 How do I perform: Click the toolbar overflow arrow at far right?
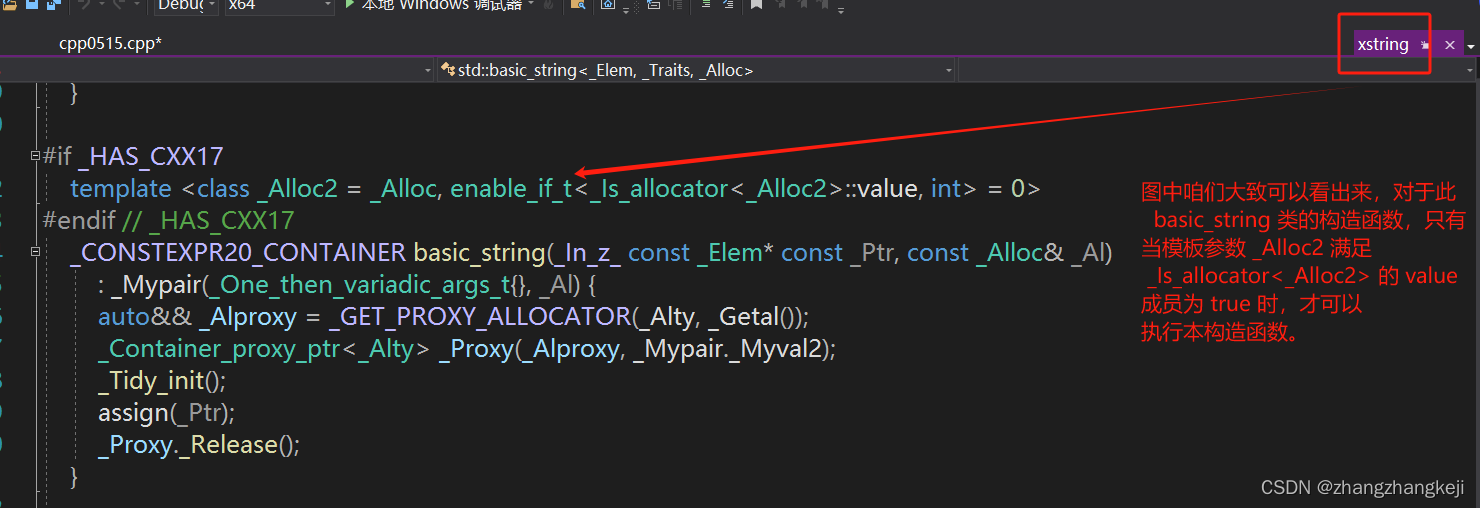pyautogui.click(x=840, y=10)
